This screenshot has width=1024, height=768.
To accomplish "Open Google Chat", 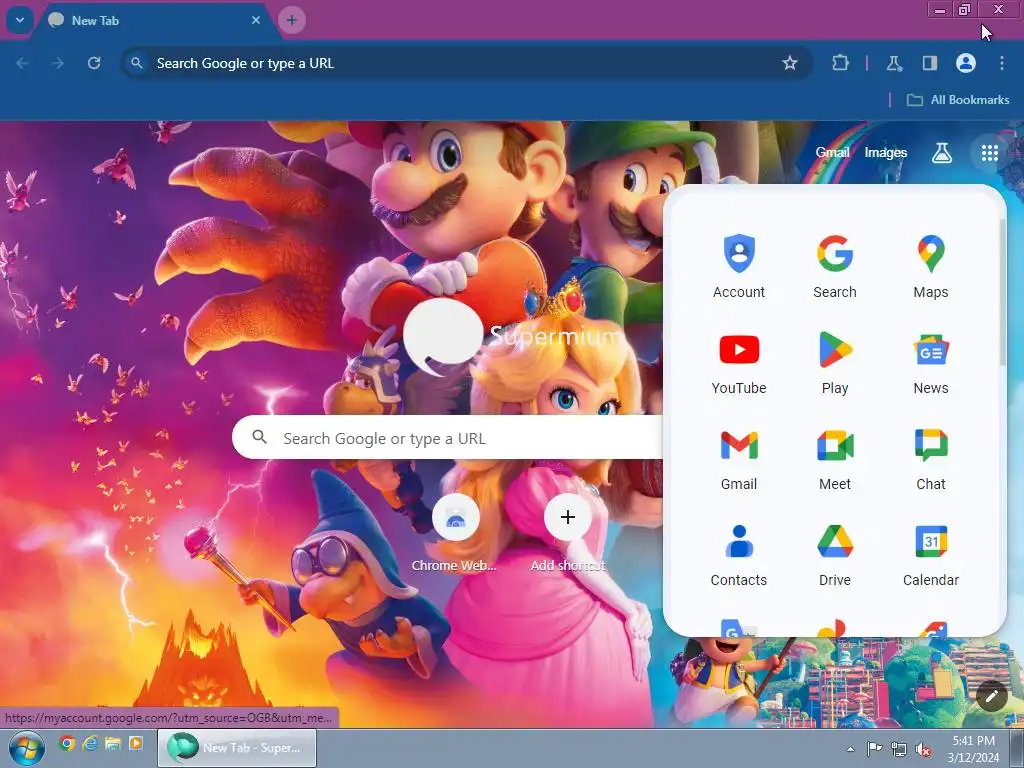I will 931,458.
